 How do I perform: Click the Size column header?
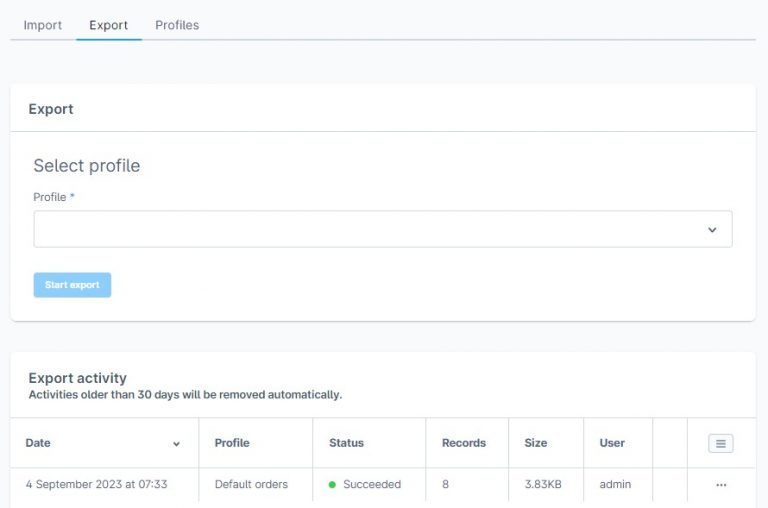[x=536, y=443]
